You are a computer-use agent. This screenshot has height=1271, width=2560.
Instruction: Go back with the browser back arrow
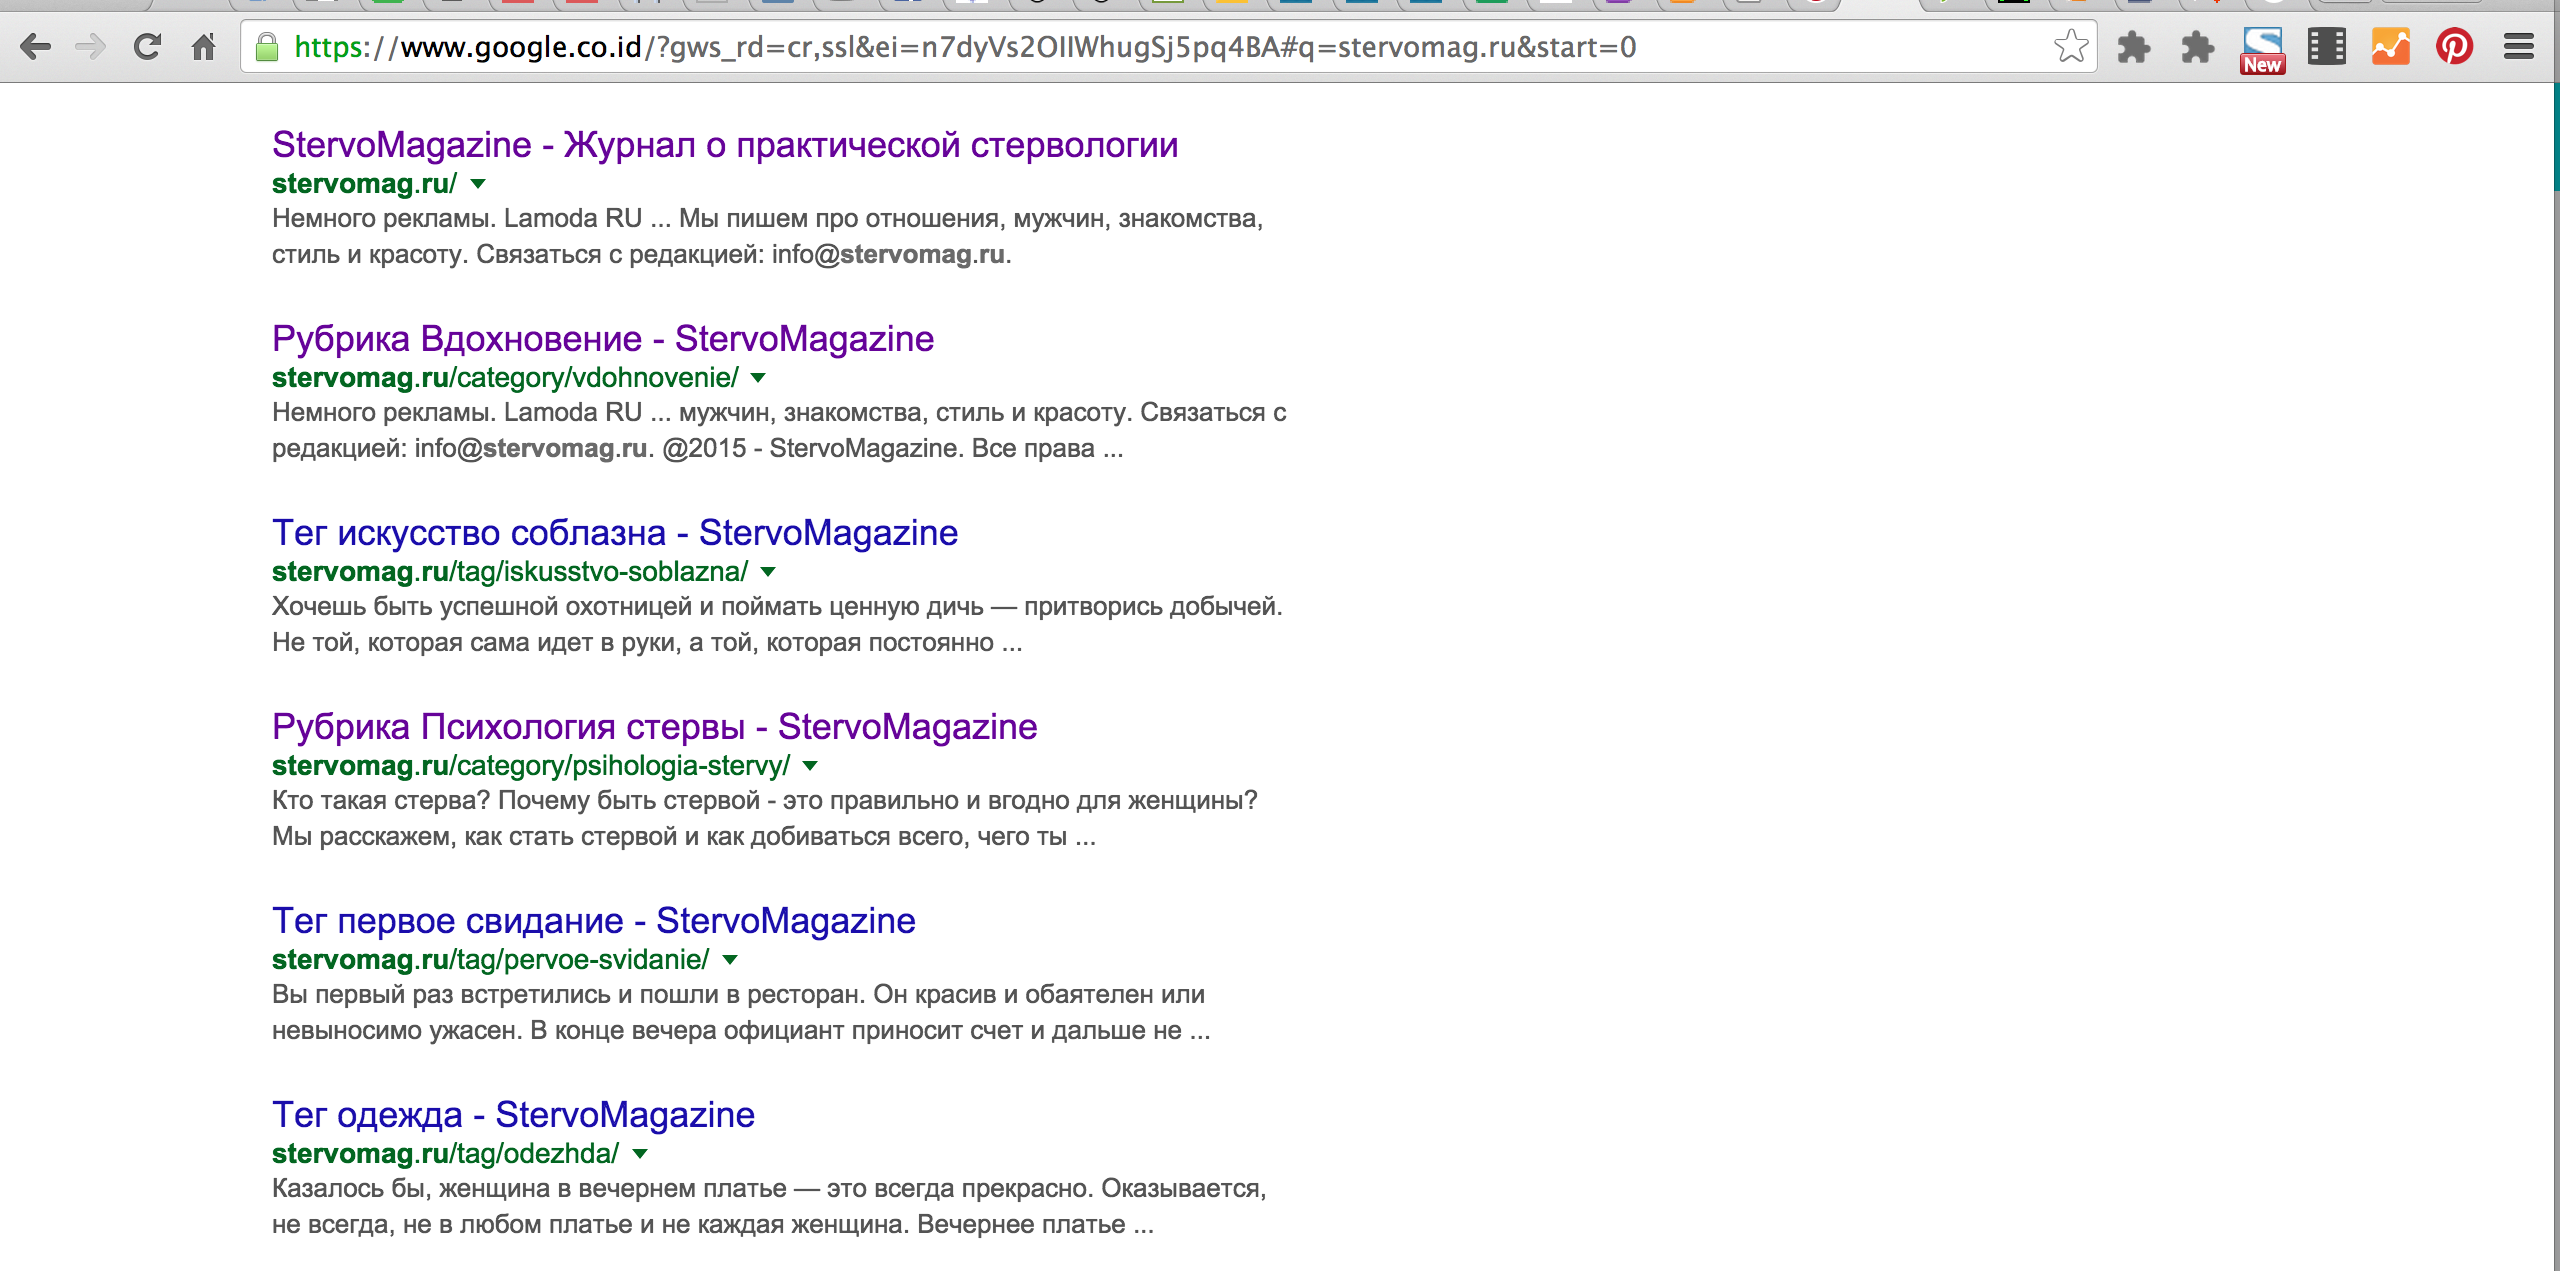click(36, 47)
